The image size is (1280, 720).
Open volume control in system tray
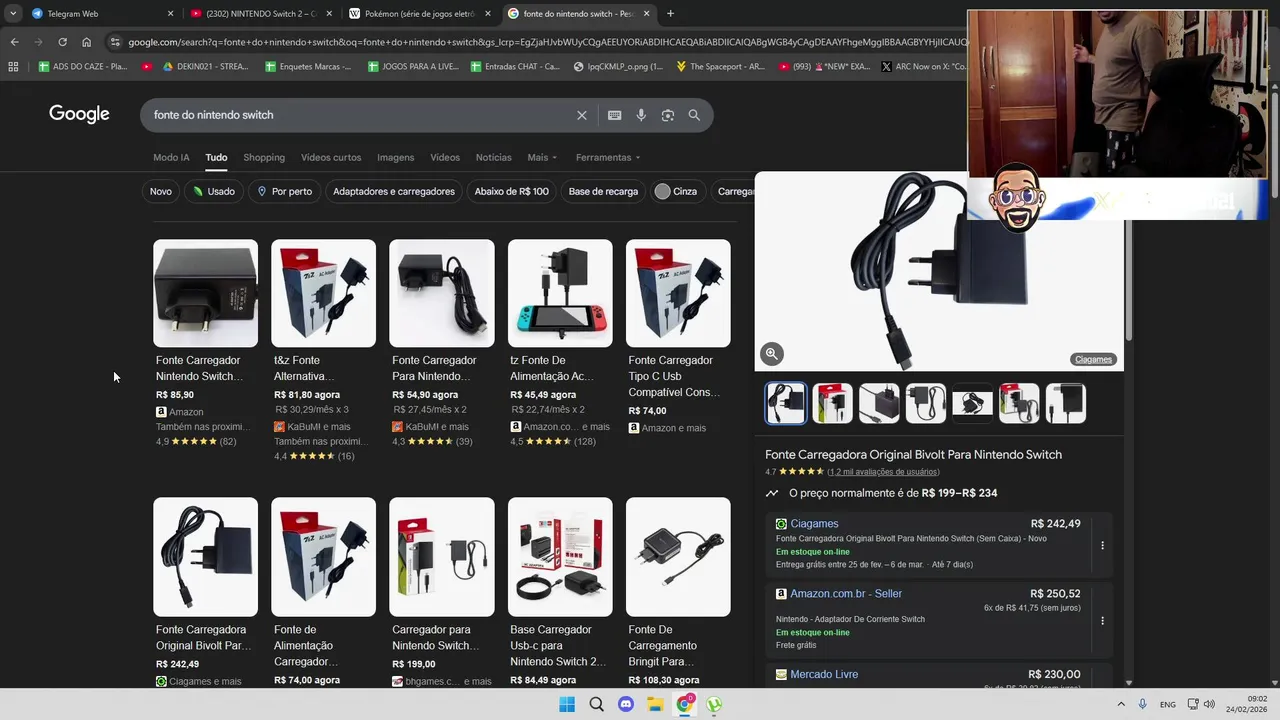click(x=1209, y=704)
